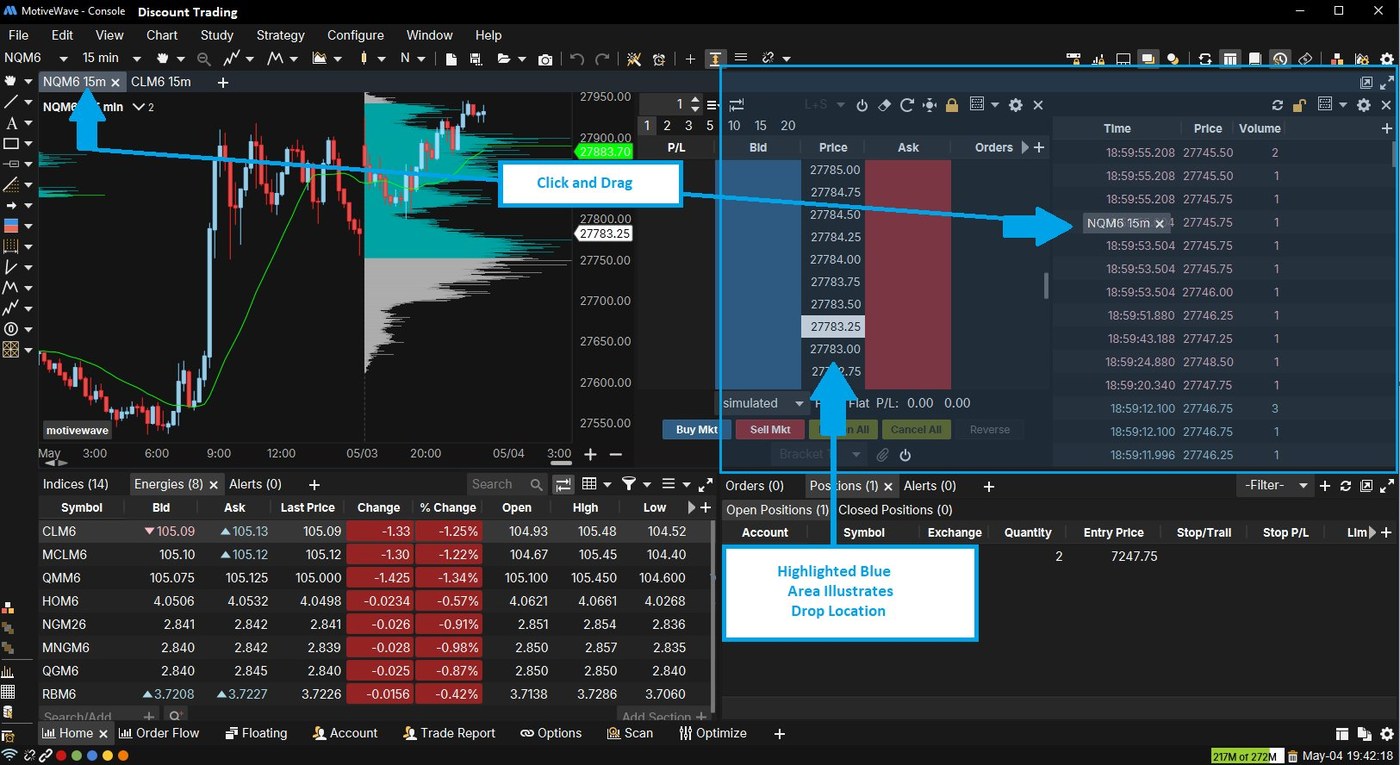Toggle the highlighted clock button in top toolbar
This screenshot has height=765, width=1400.
1280,59
